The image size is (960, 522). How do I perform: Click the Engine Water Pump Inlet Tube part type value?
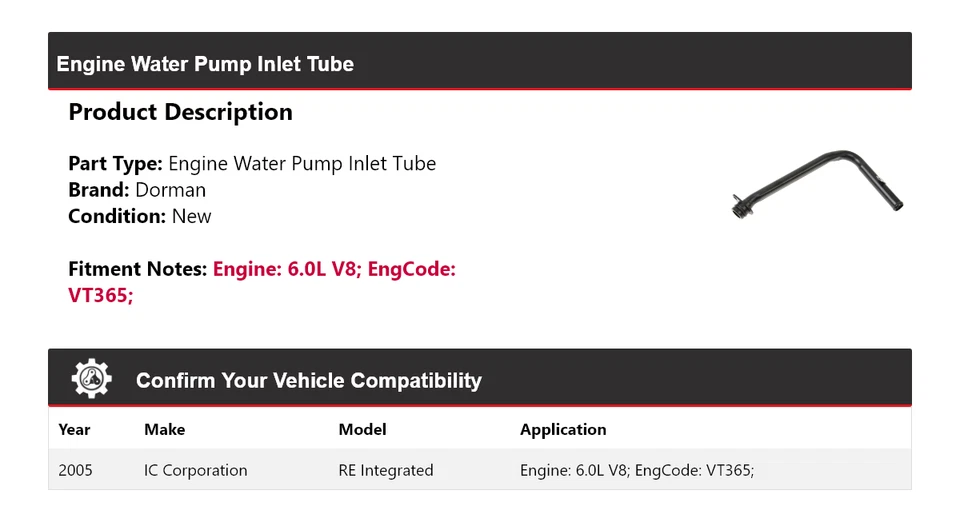[x=302, y=163]
